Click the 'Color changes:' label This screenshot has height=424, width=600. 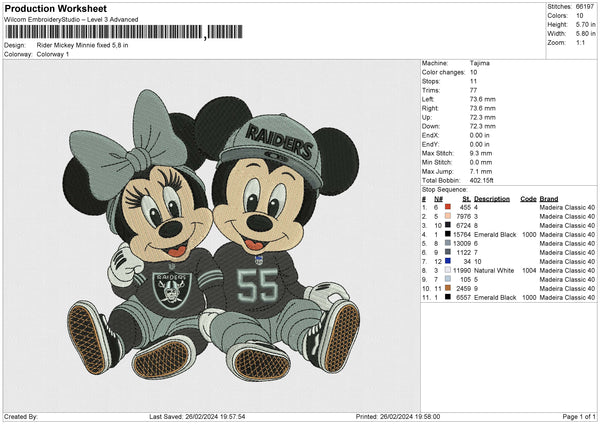[x=443, y=72]
